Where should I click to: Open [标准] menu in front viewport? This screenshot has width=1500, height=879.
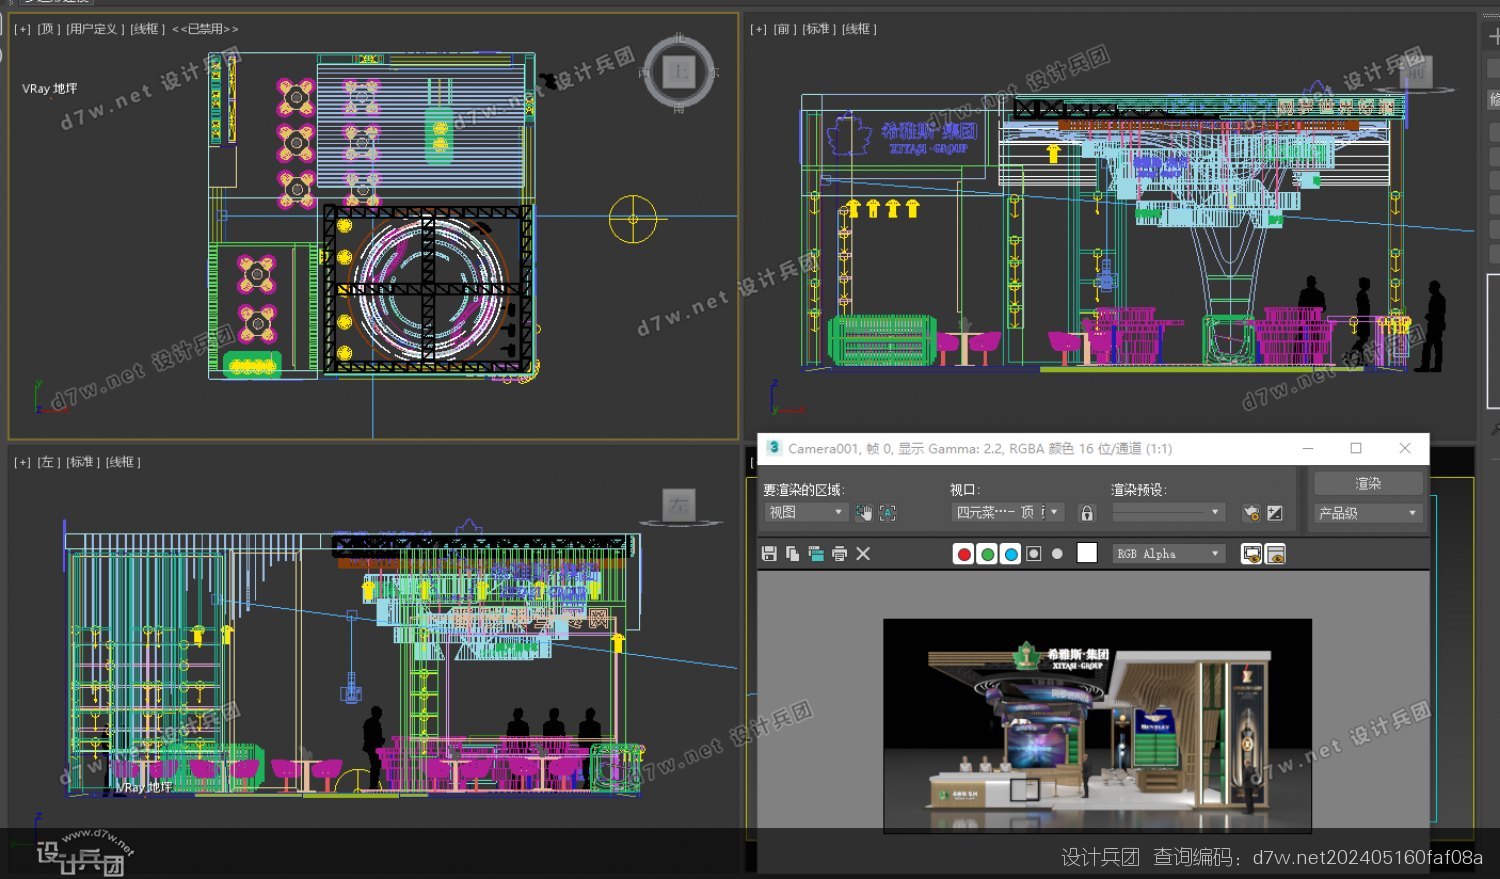(819, 29)
